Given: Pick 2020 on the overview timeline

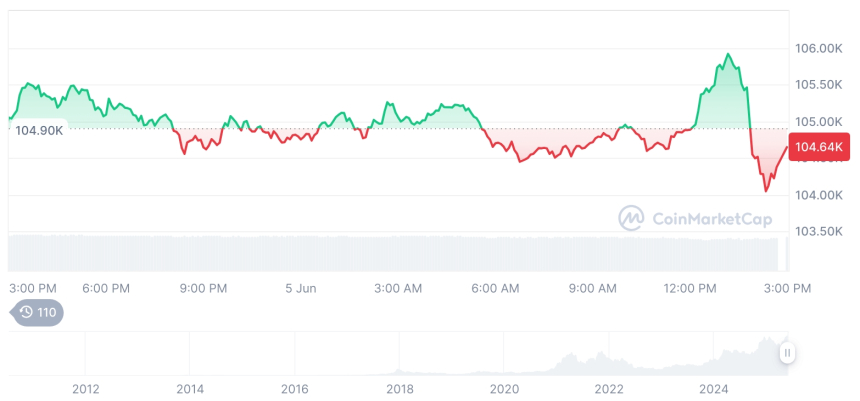Looking at the screenshot, I should 504,389.
